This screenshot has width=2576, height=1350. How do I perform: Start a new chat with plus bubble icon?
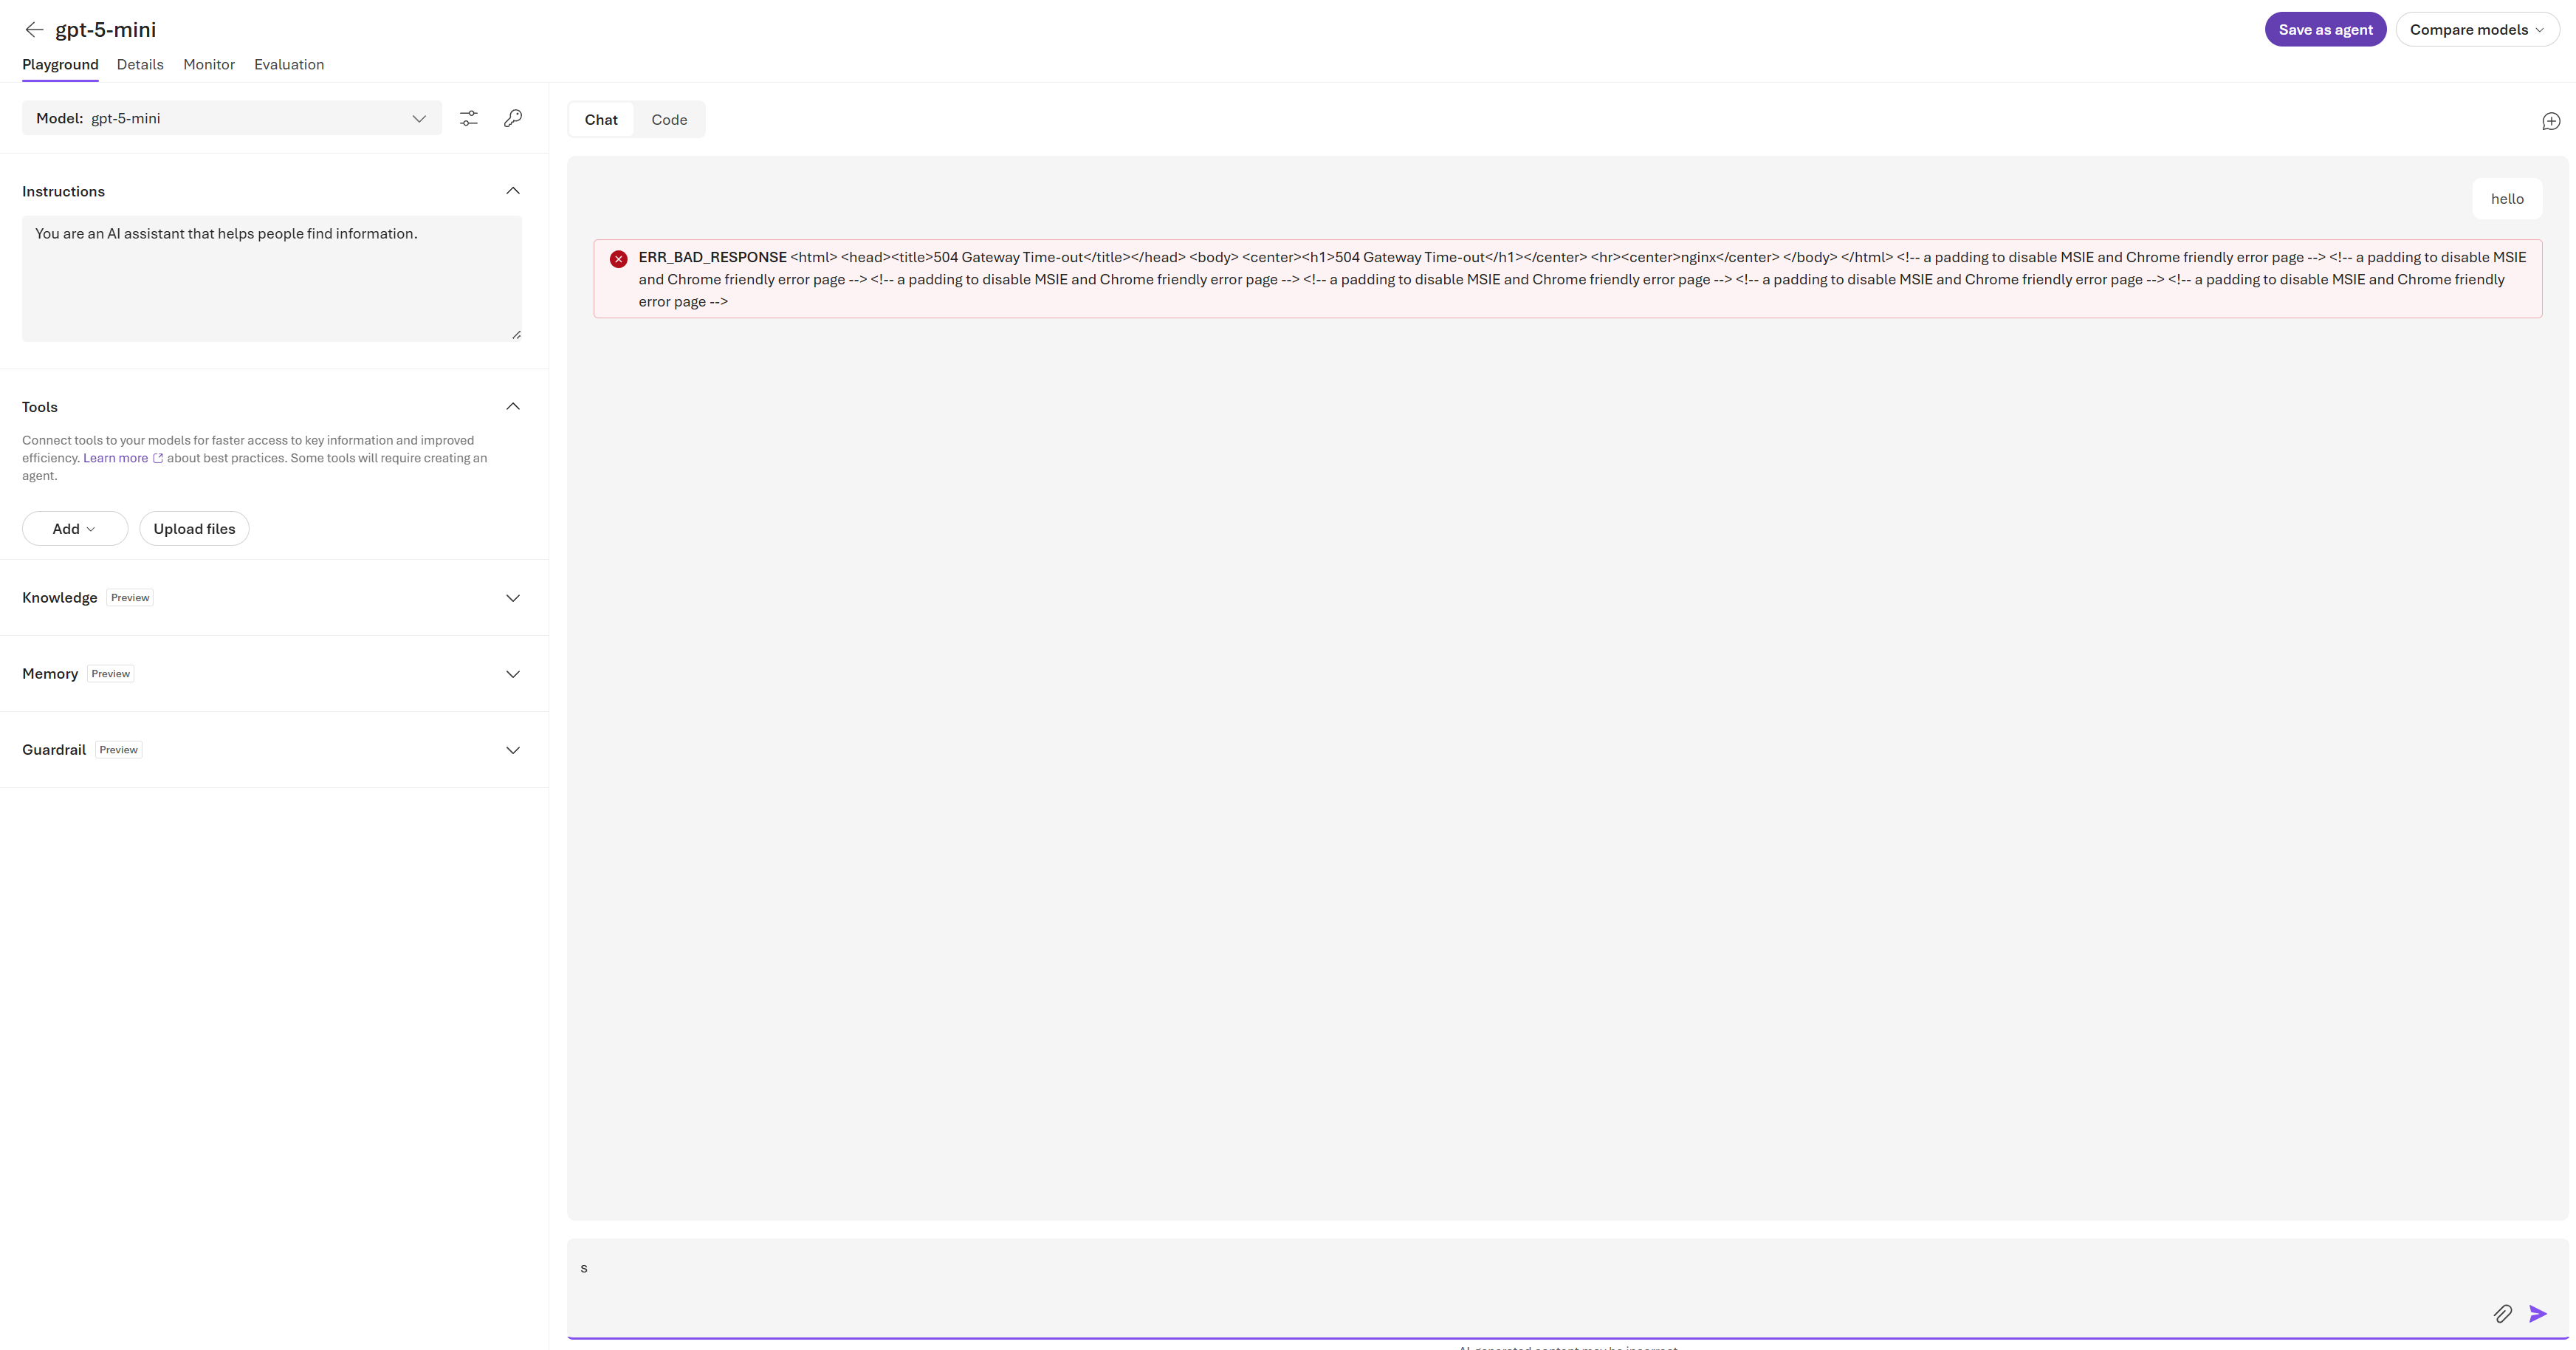point(2551,121)
